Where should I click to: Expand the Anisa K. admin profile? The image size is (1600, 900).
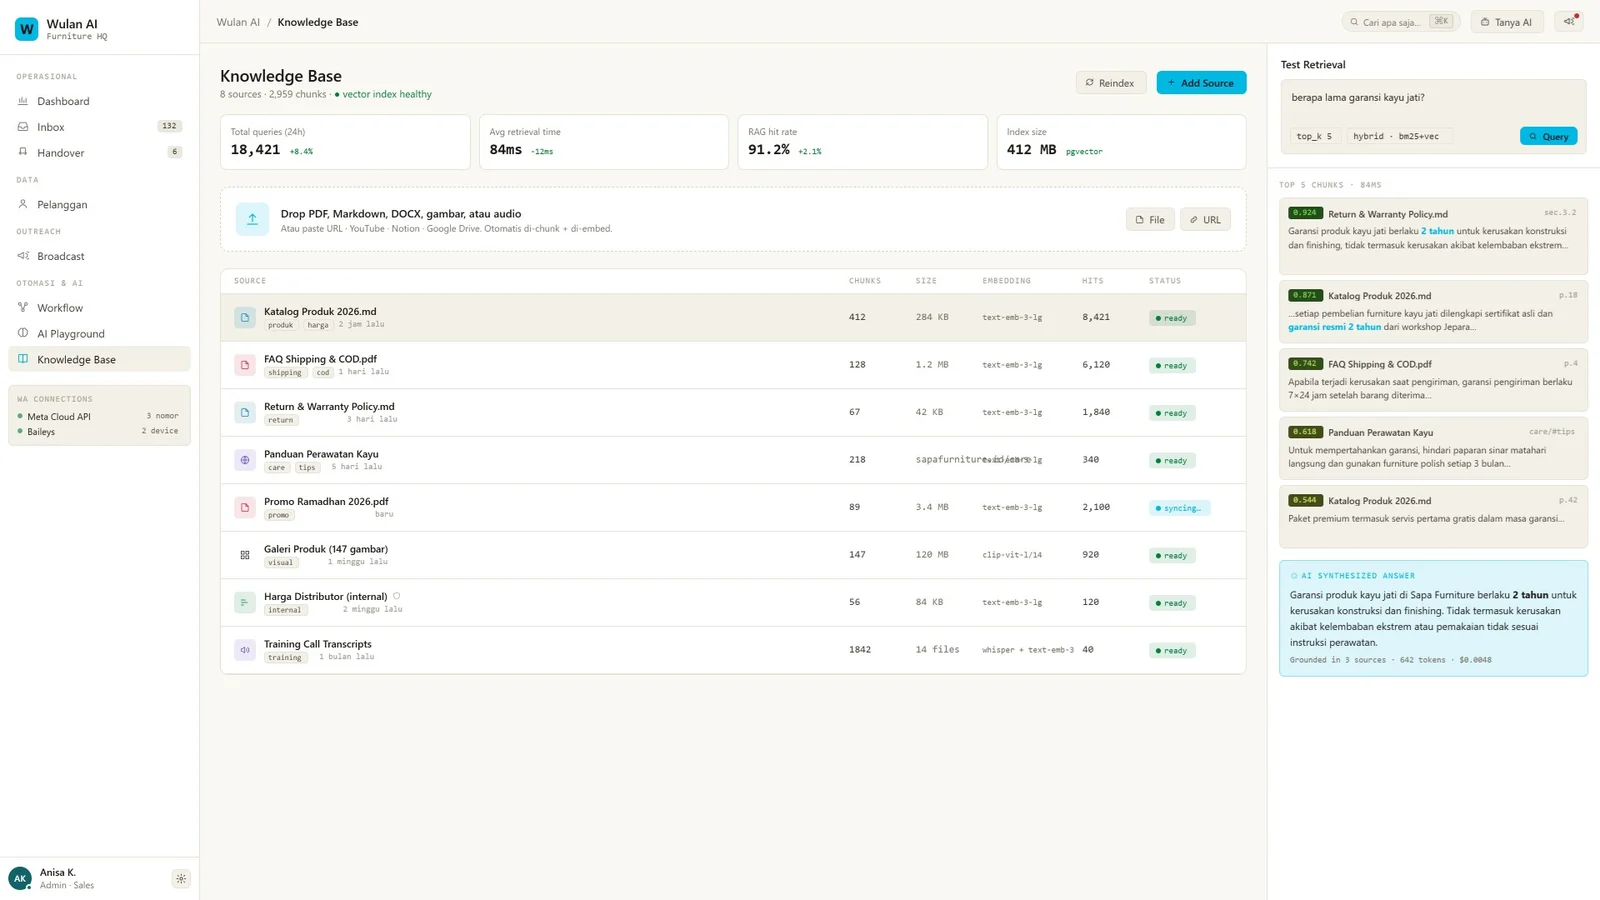click(x=60, y=877)
